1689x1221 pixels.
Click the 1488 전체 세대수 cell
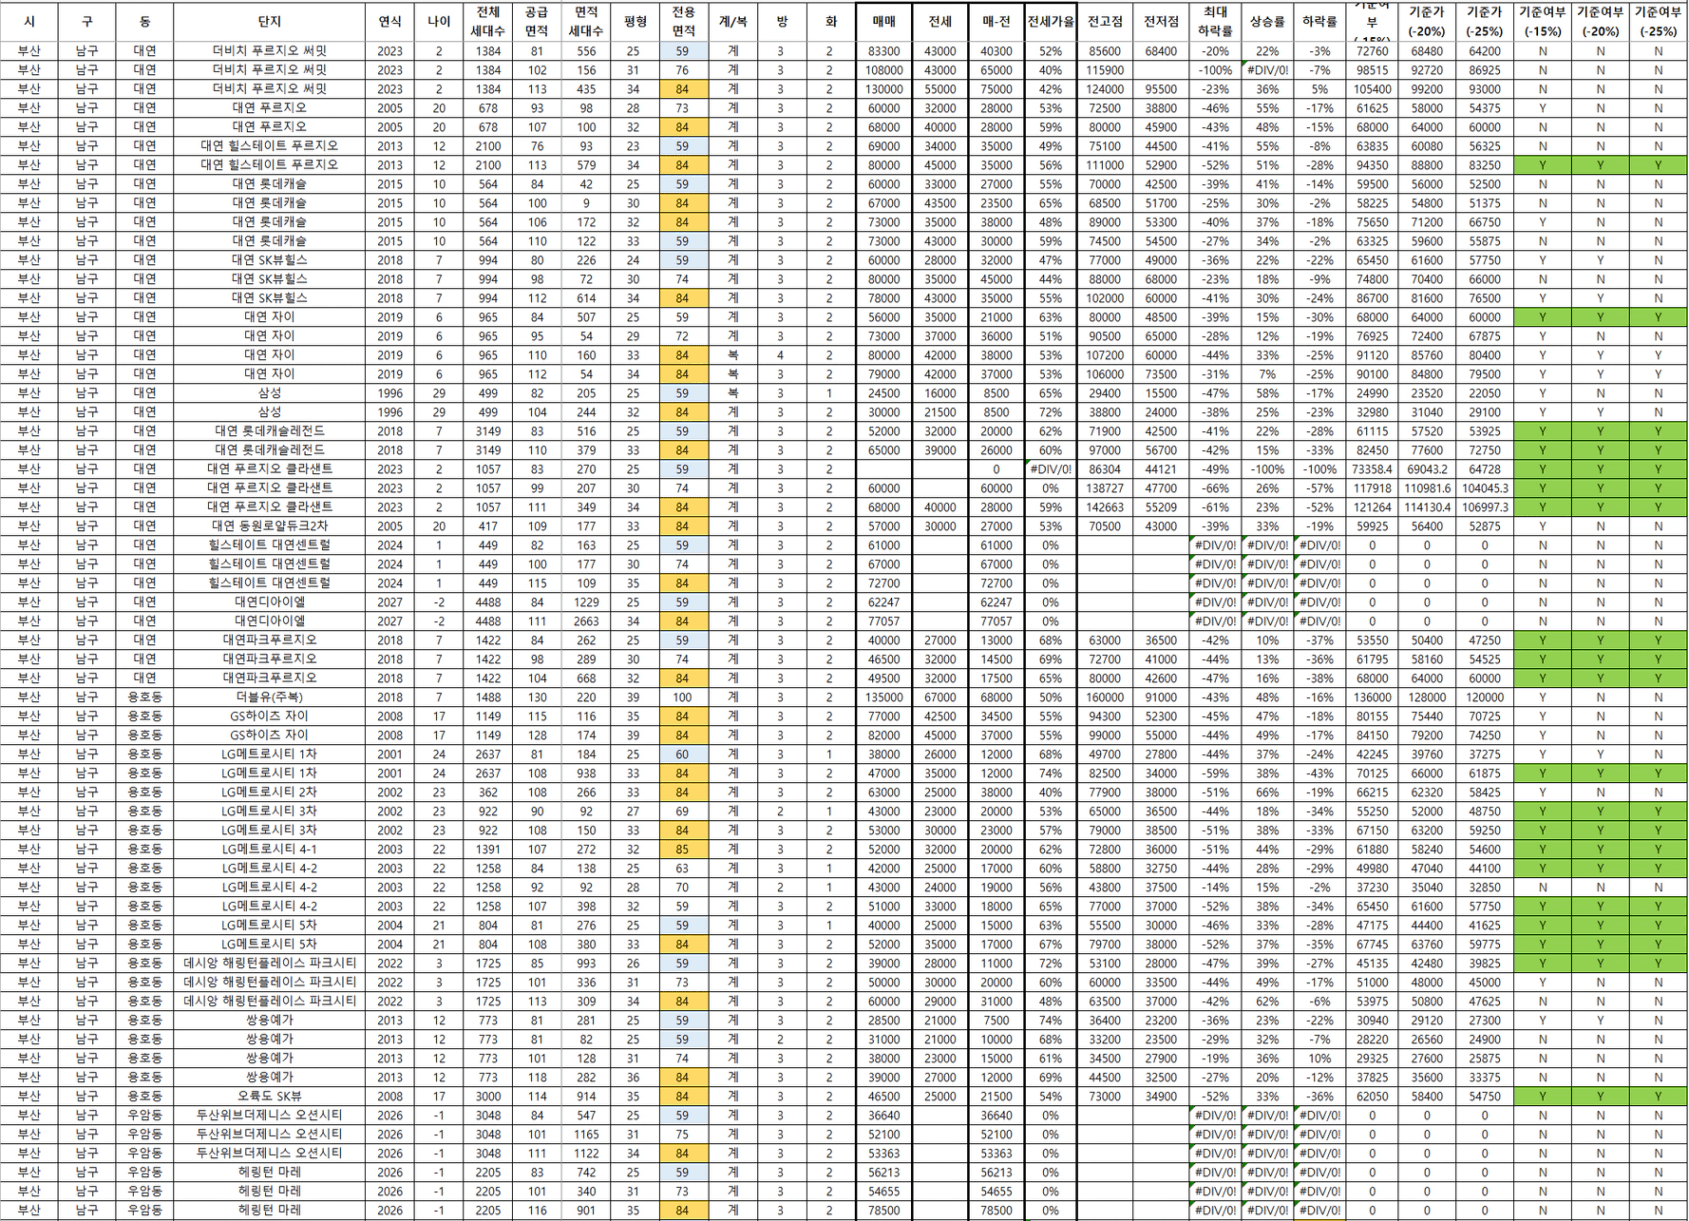click(488, 697)
